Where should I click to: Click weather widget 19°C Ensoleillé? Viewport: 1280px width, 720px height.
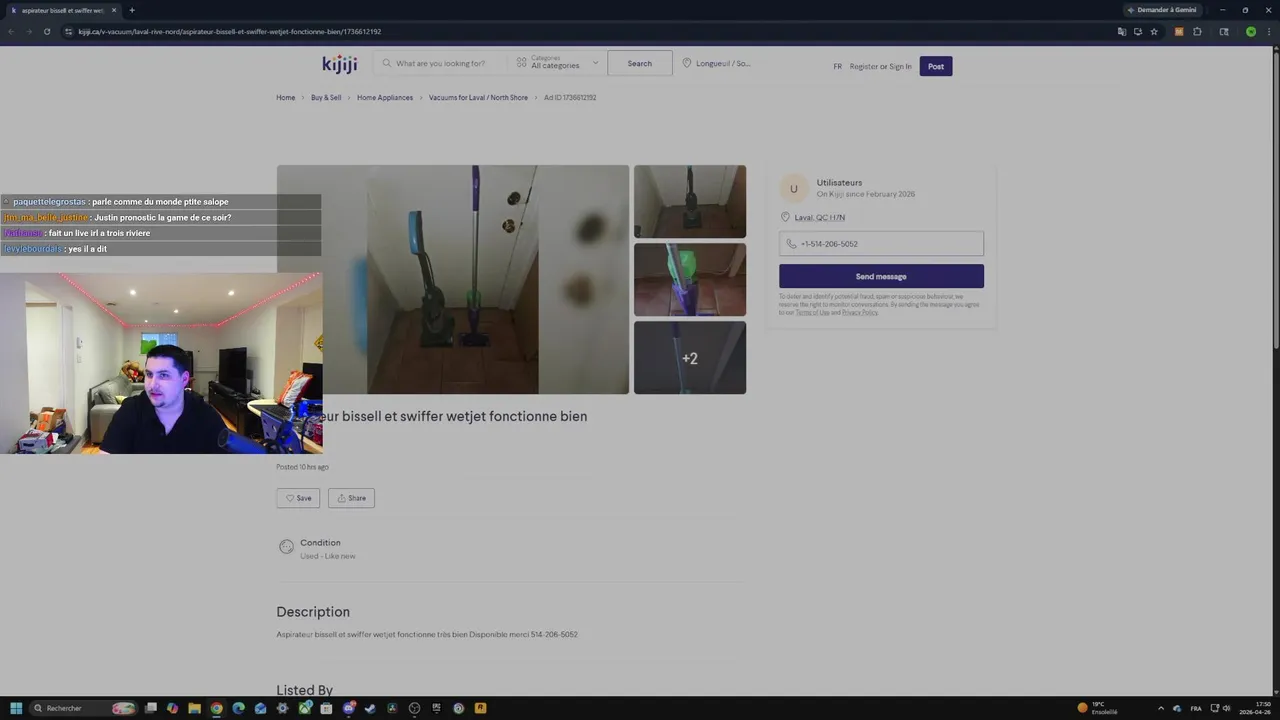[1097, 708]
